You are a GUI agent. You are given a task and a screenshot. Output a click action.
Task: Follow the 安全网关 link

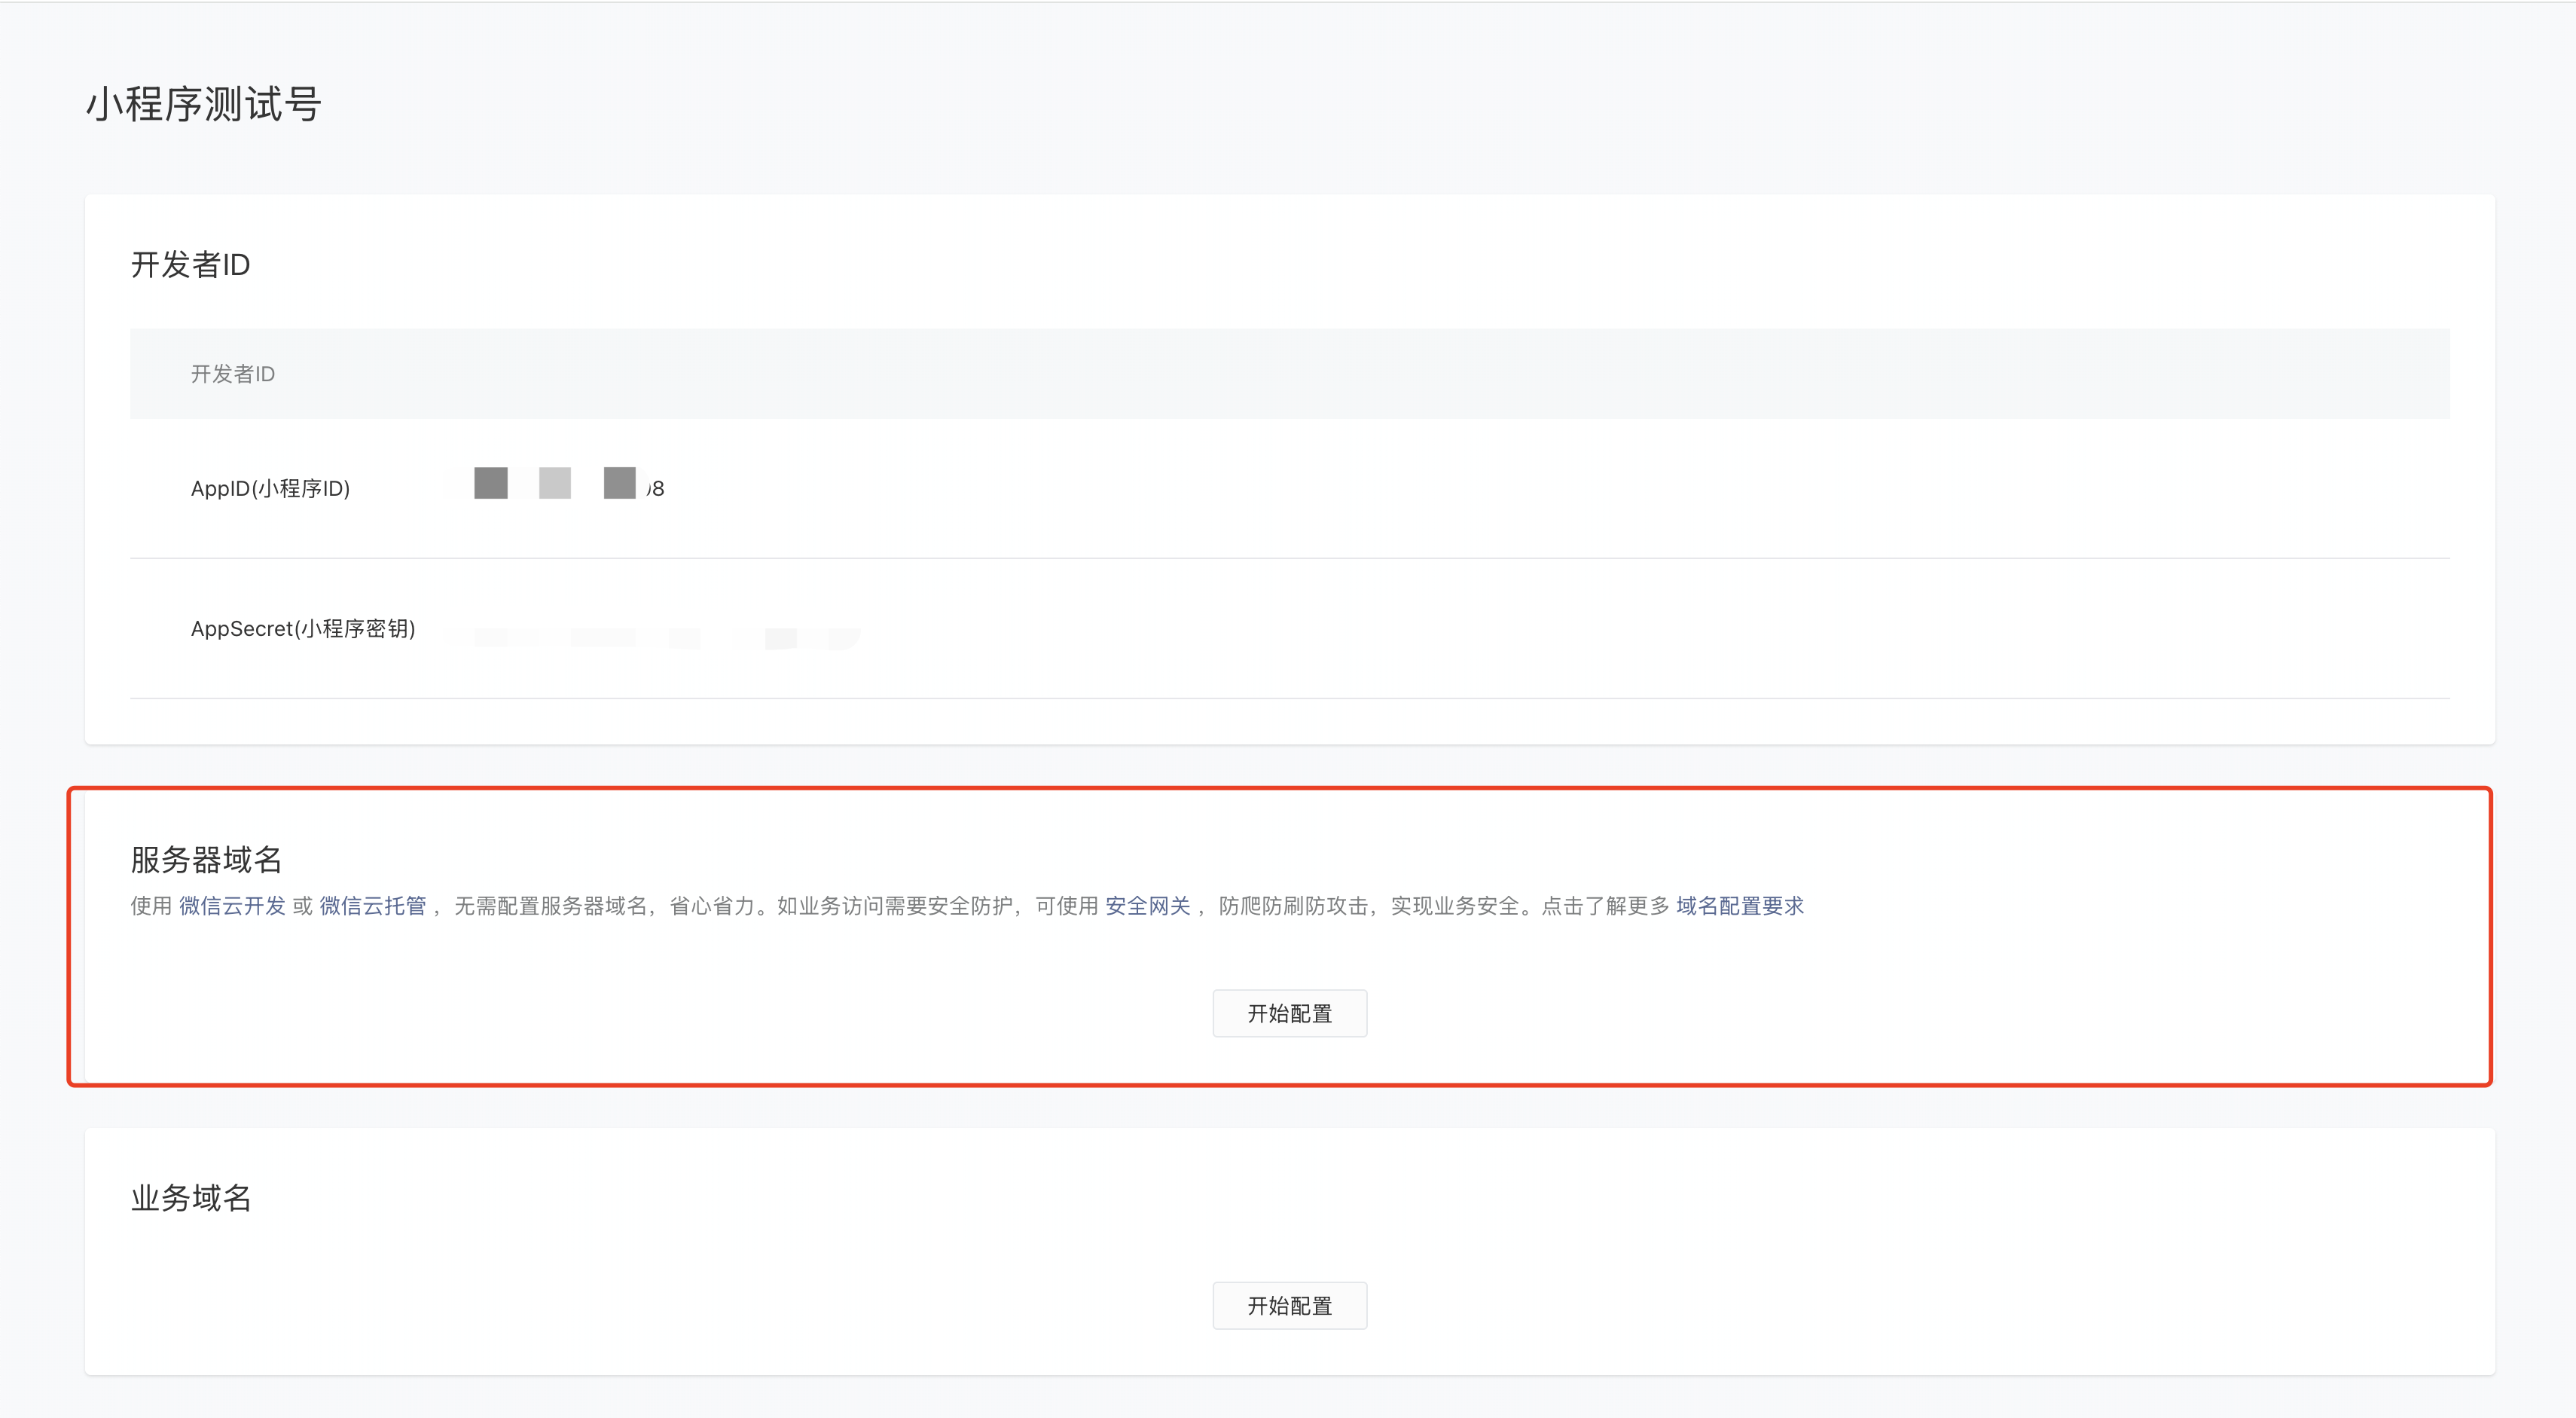point(1147,906)
